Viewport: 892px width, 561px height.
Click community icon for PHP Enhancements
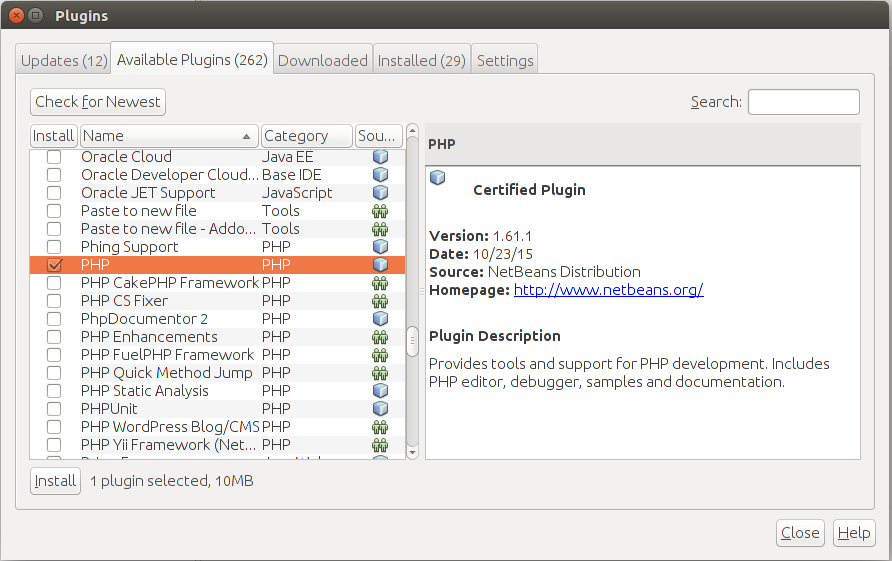coord(380,337)
